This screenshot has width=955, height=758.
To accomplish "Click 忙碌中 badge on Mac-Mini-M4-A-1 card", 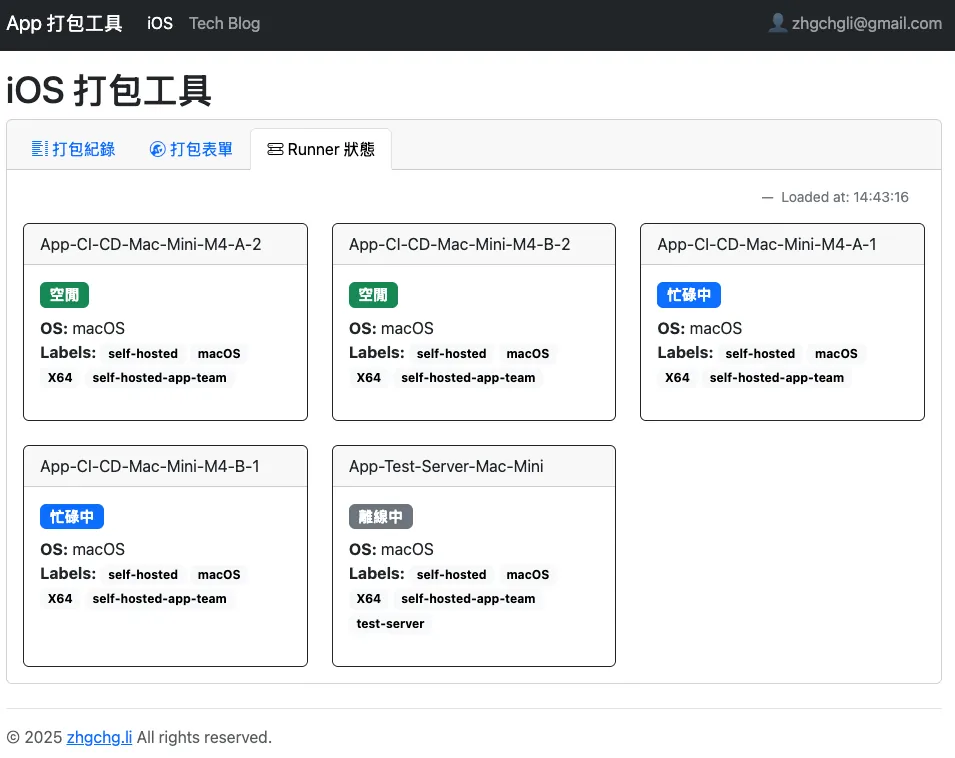I will click(689, 295).
